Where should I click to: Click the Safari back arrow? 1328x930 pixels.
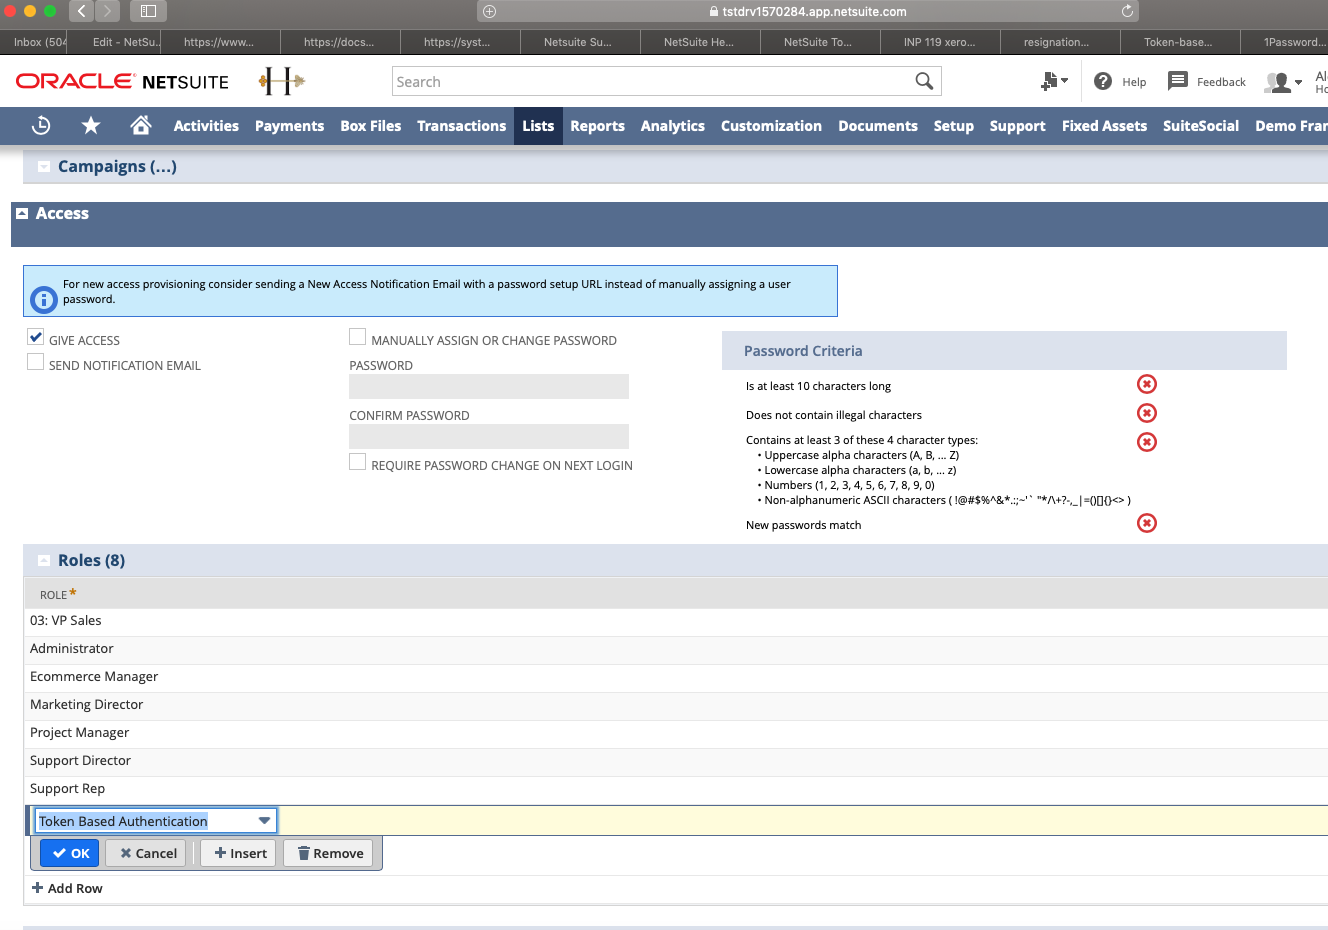[x=82, y=11]
